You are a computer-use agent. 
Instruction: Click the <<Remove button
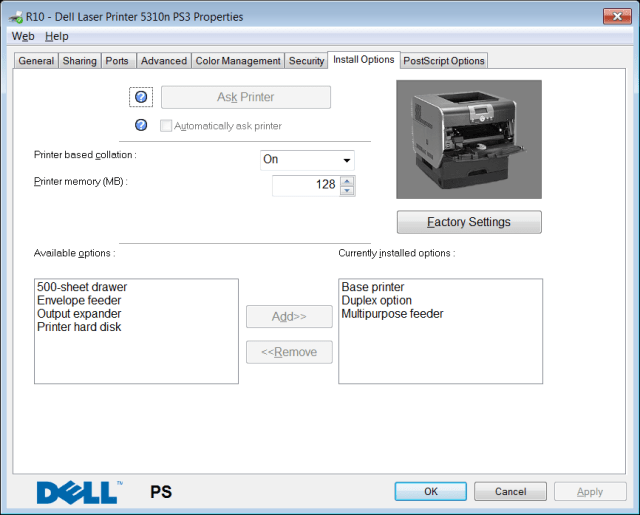[x=289, y=352]
